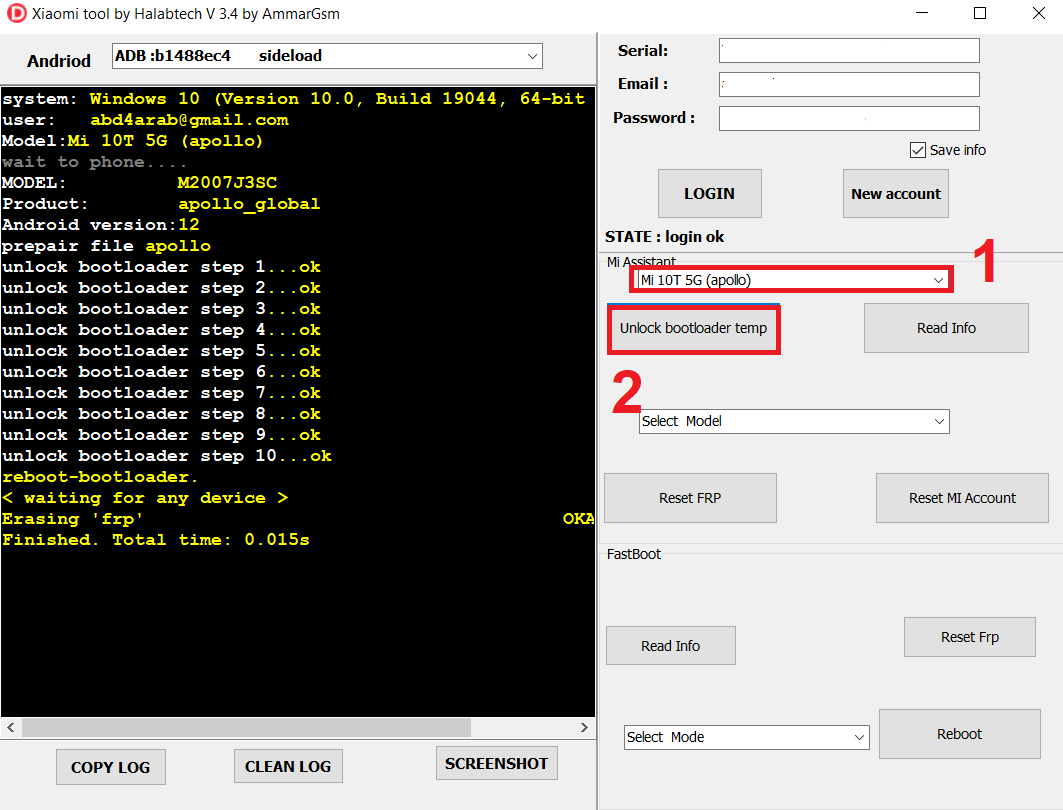Viewport: 1063px width, 810px height.
Task: Click the 'unlock bootloader step 1...ok' line
Action: 161,267
